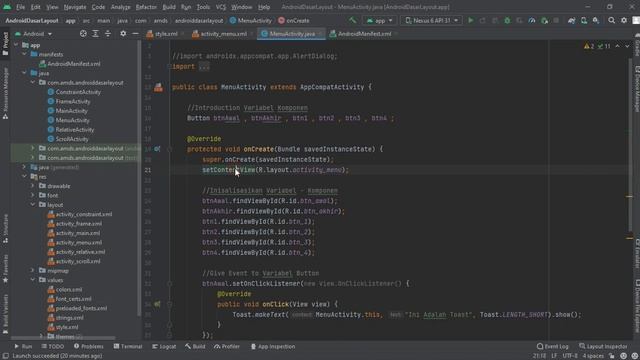Toggle the Project side tool window

pos(5,44)
